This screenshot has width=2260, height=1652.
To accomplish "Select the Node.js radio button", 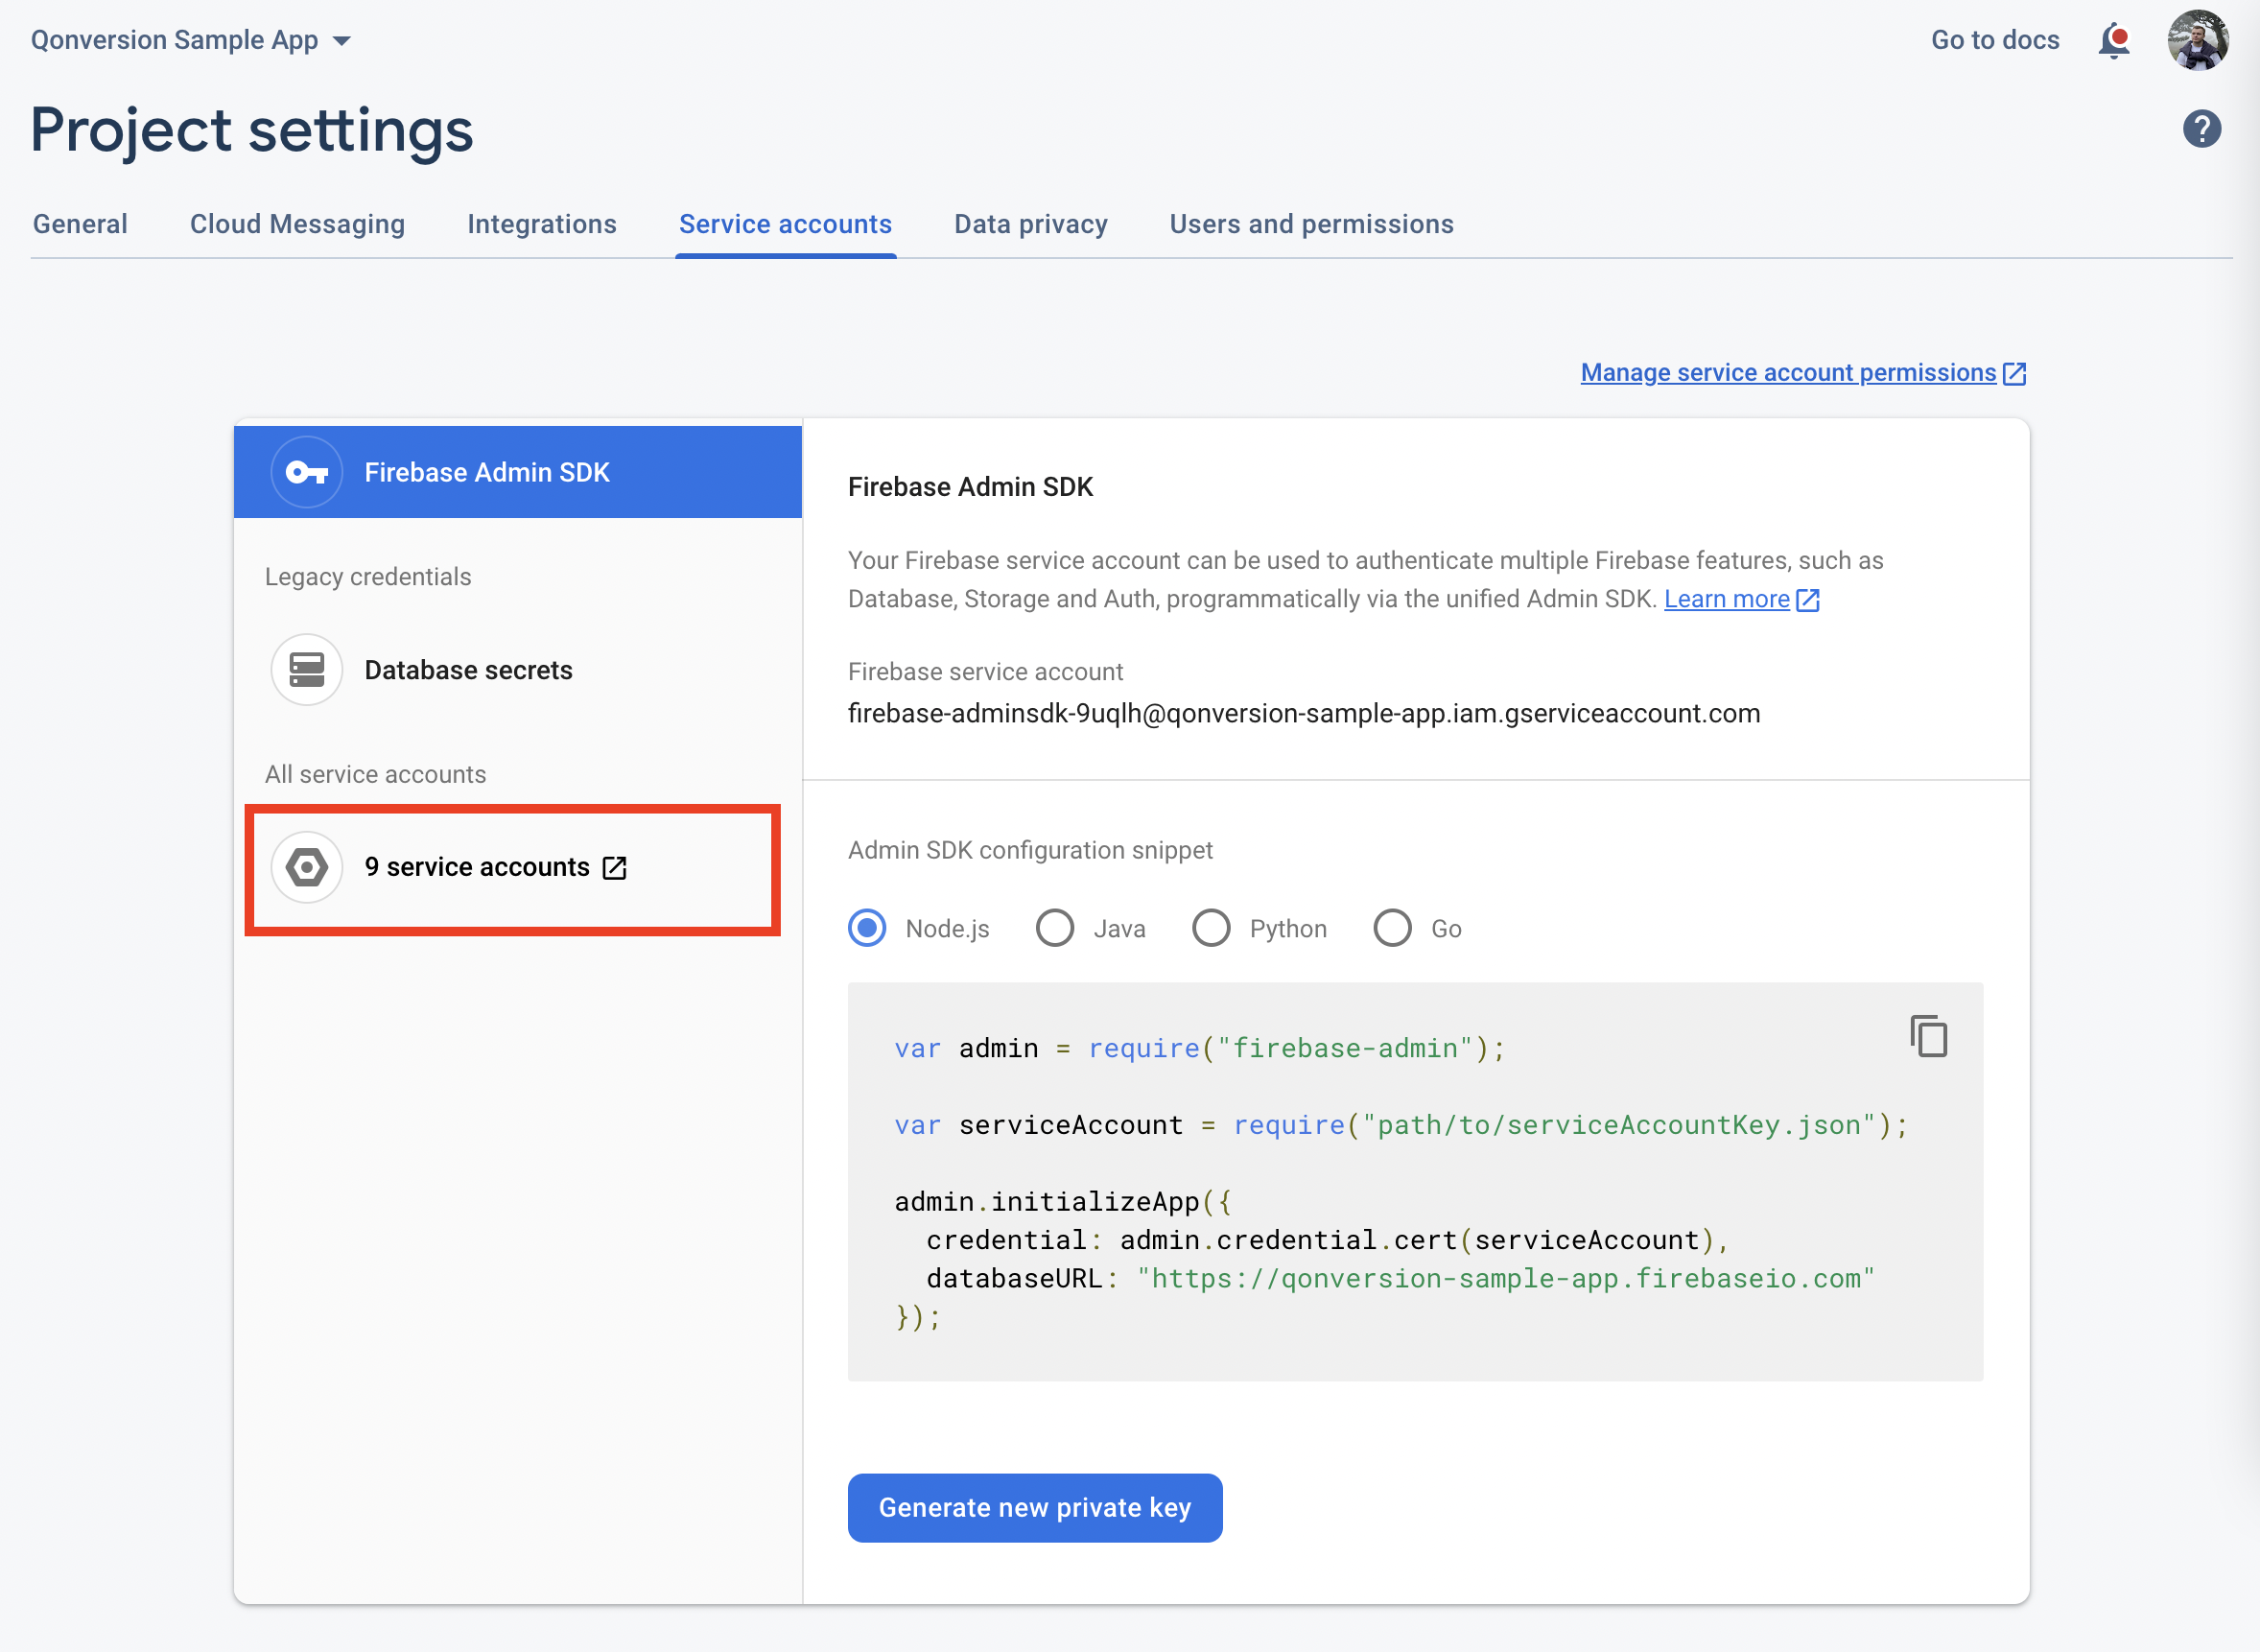I will click(x=867, y=928).
